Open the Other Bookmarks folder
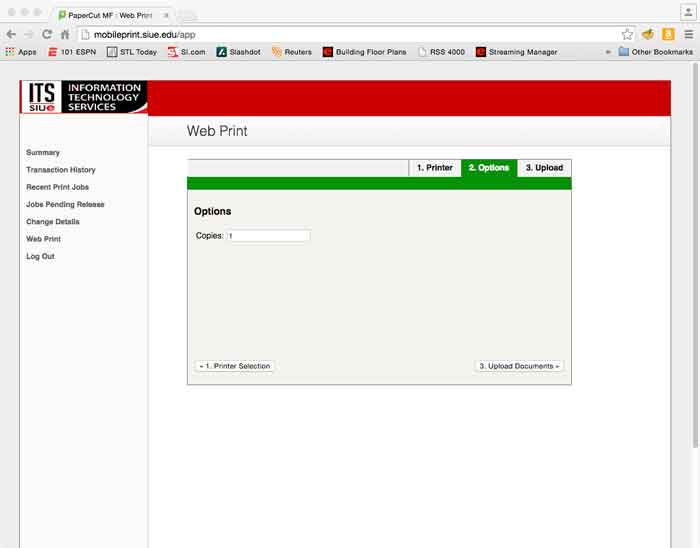The image size is (700, 548). pos(655,52)
